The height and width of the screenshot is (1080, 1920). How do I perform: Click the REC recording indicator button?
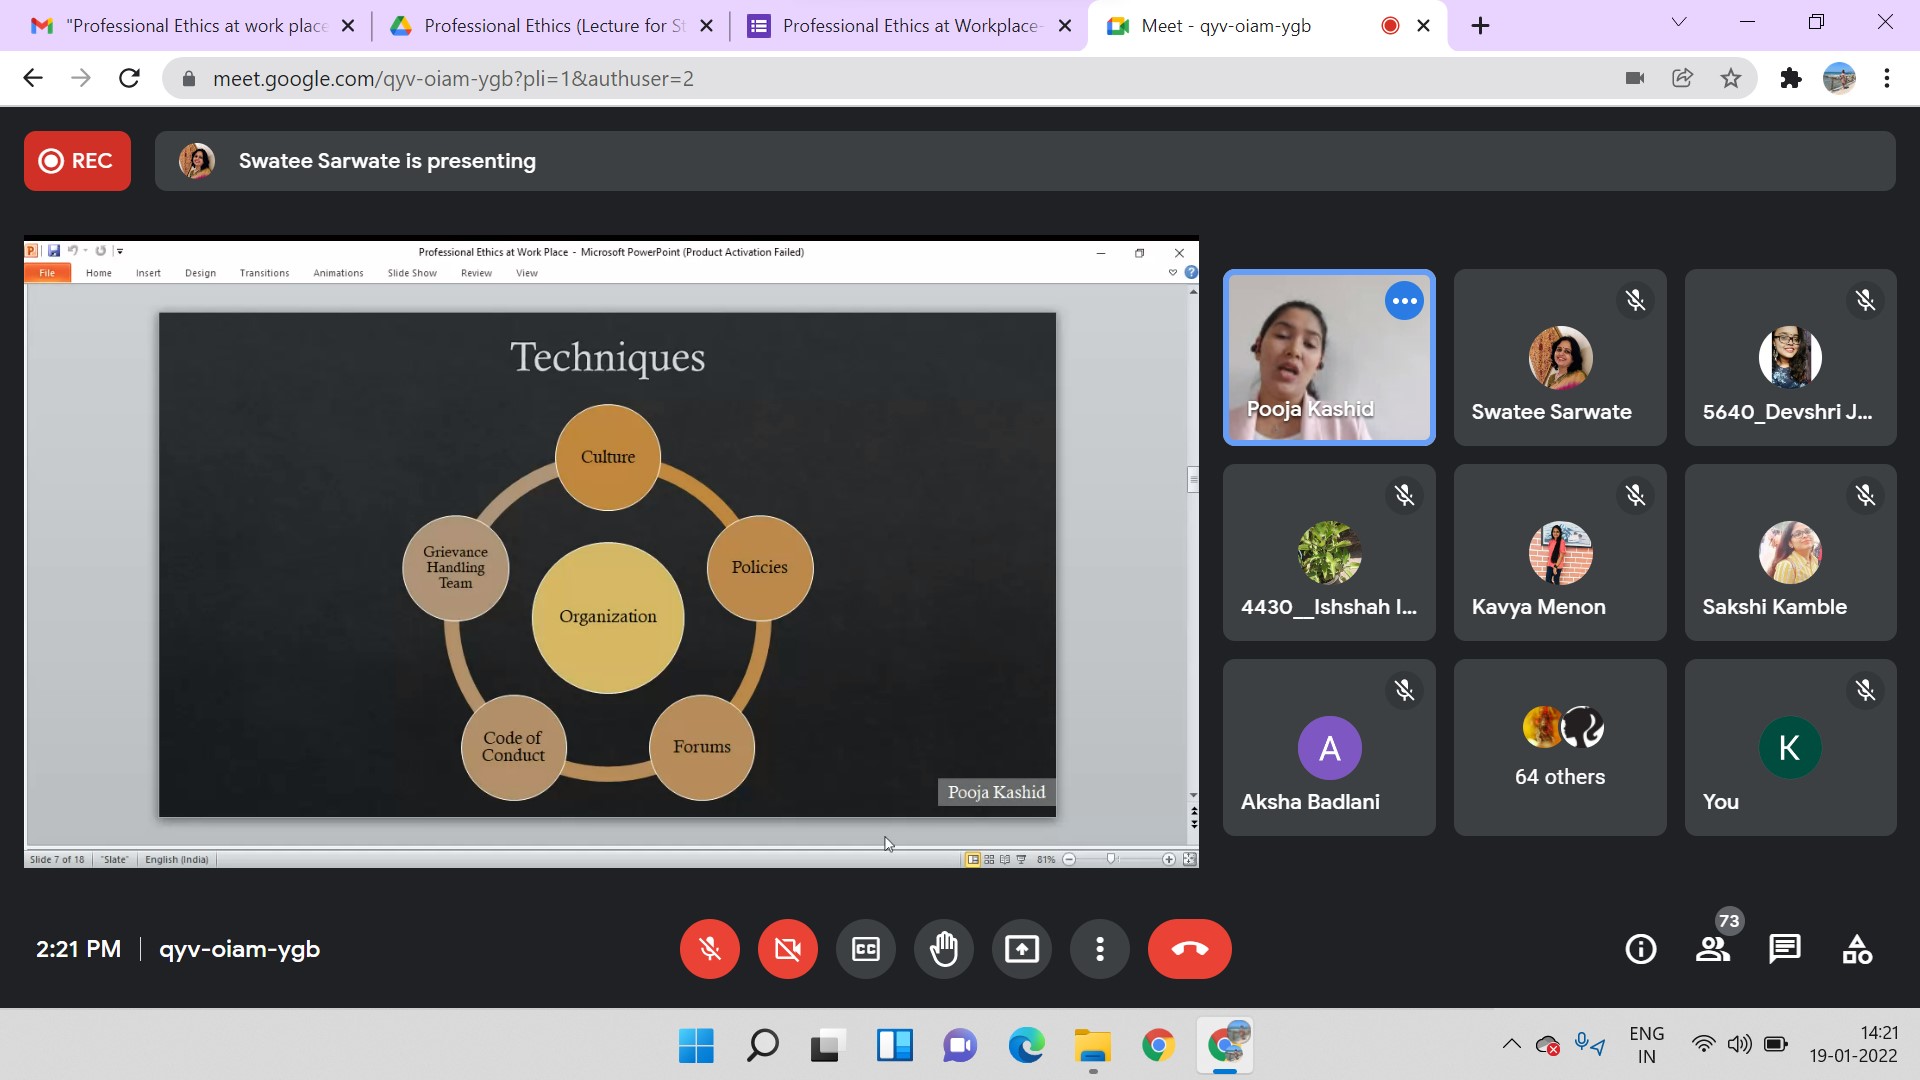point(77,161)
